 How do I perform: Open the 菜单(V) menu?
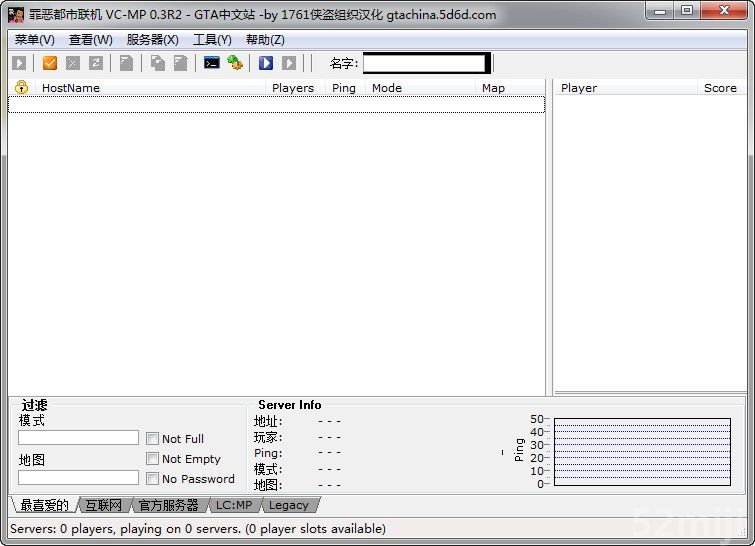pyautogui.click(x=35, y=40)
